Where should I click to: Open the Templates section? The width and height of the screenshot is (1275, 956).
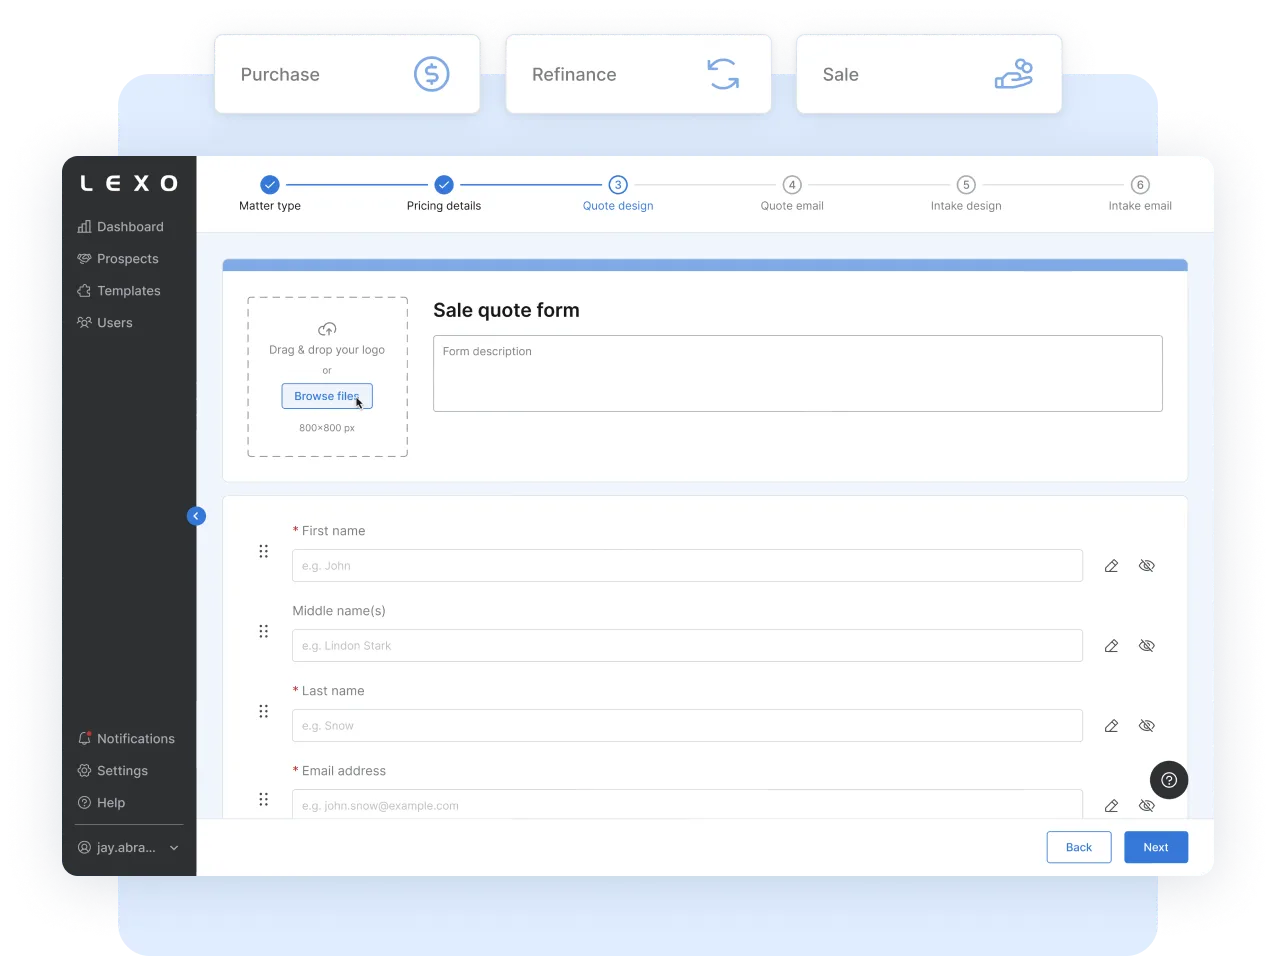[x=128, y=290]
